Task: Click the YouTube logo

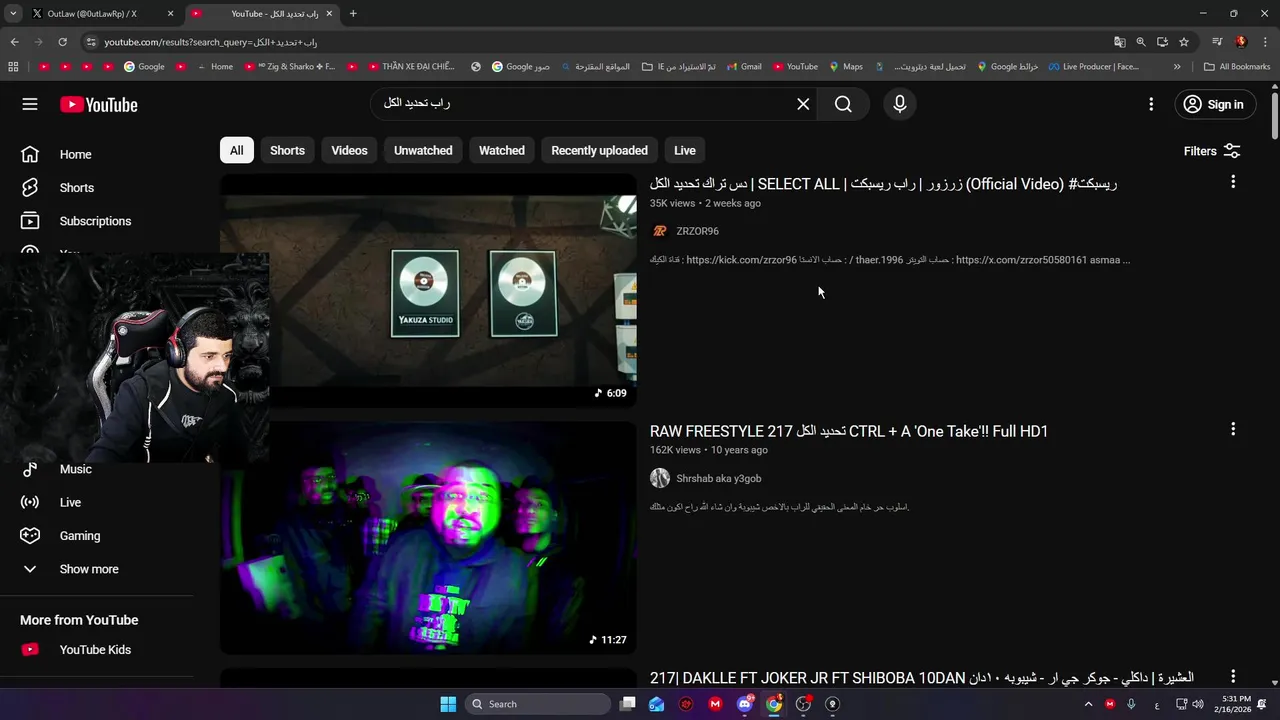Action: click(98, 104)
